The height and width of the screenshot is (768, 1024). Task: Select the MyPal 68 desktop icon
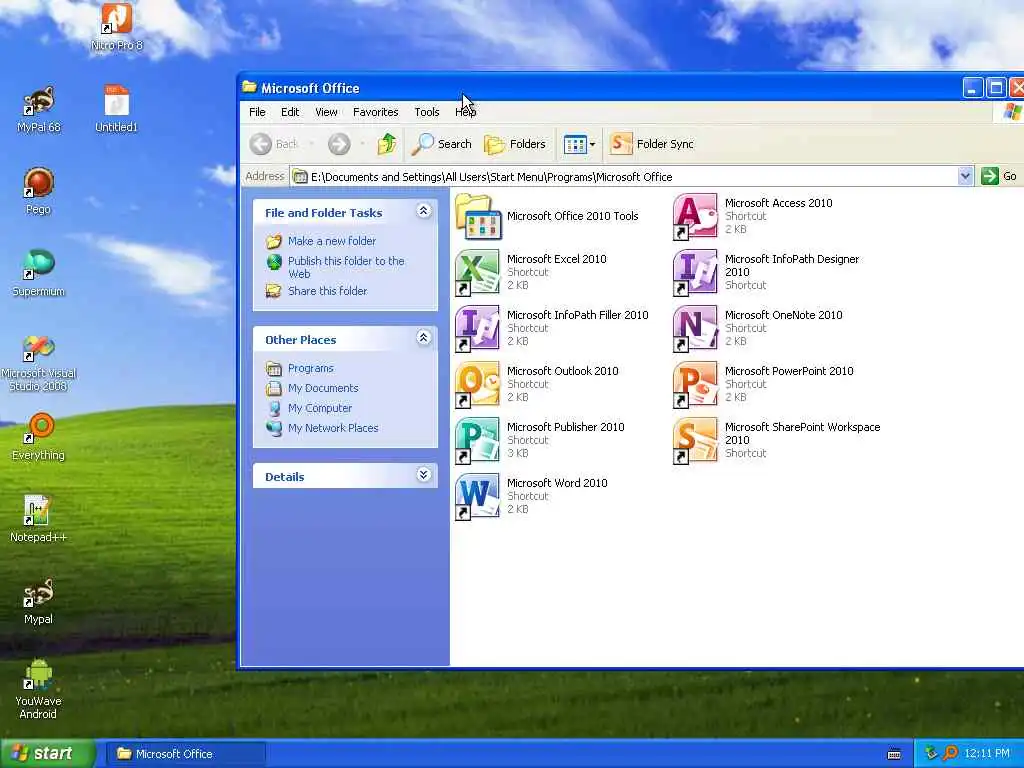pos(39,110)
